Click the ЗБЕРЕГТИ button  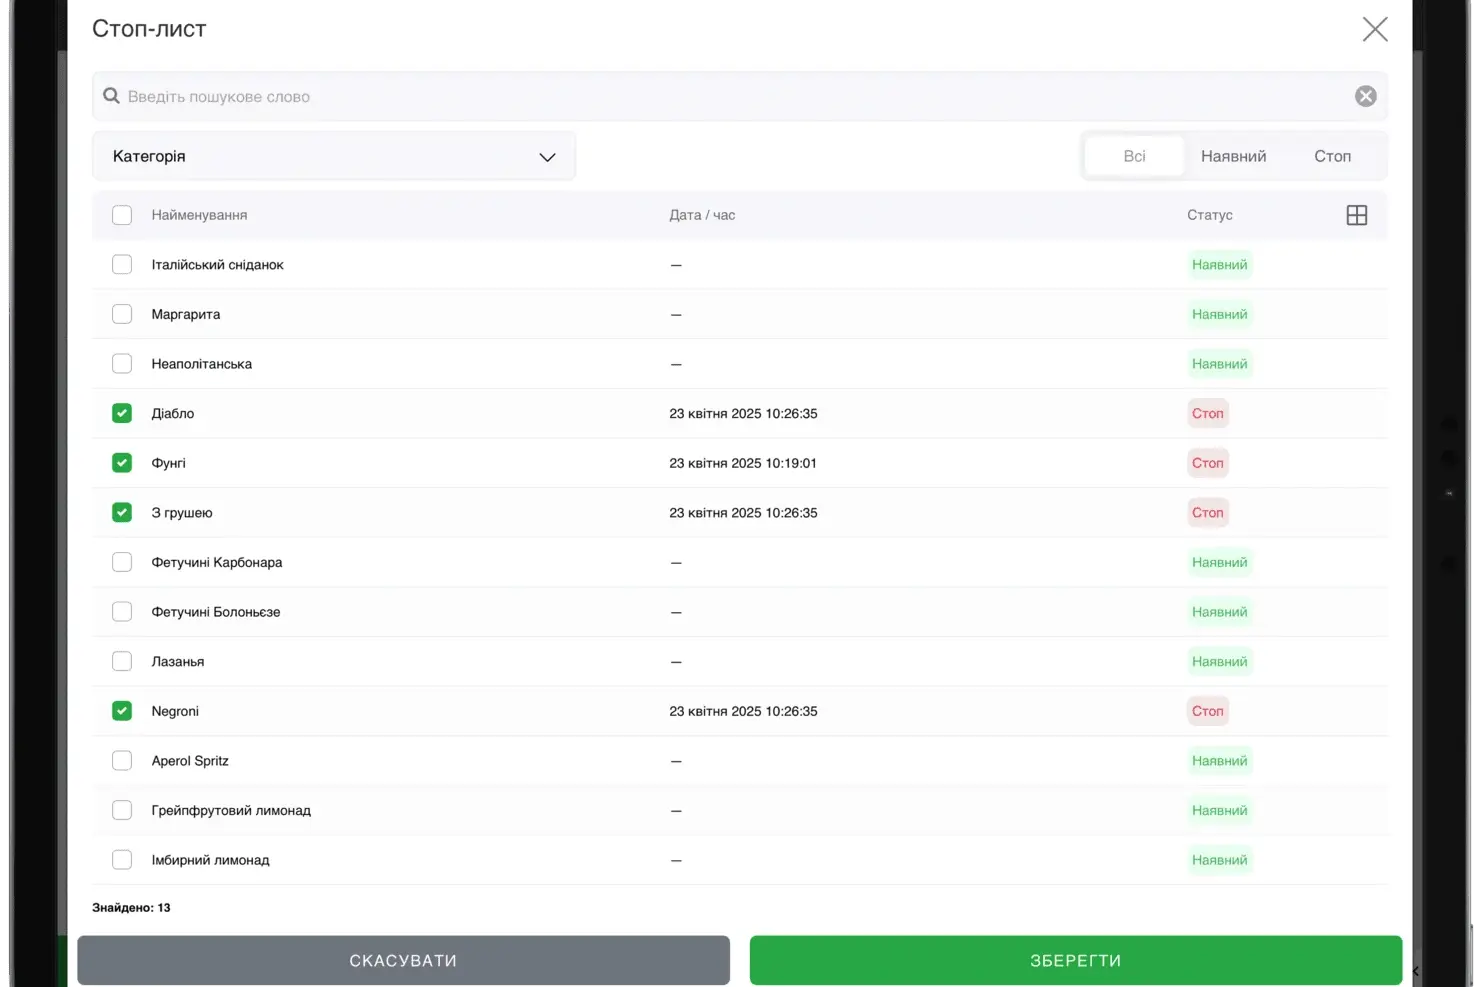tap(1076, 960)
